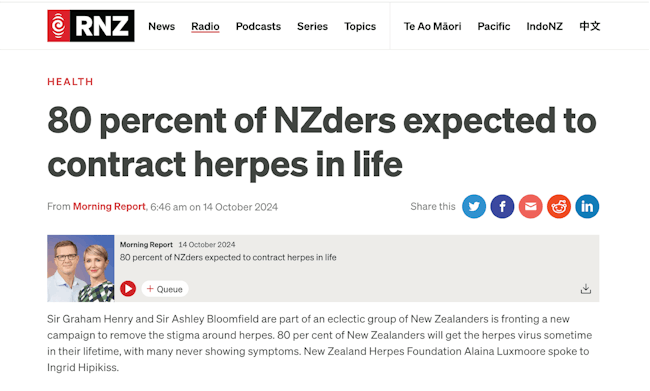The width and height of the screenshot is (650, 391).
Task: Share the article on Reddit
Action: click(x=559, y=206)
